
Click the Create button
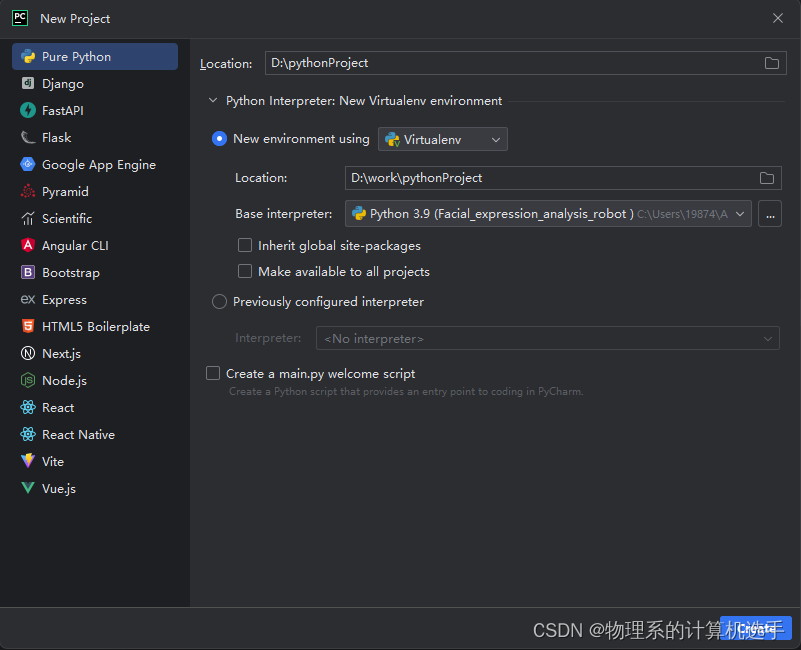pyautogui.click(x=756, y=628)
